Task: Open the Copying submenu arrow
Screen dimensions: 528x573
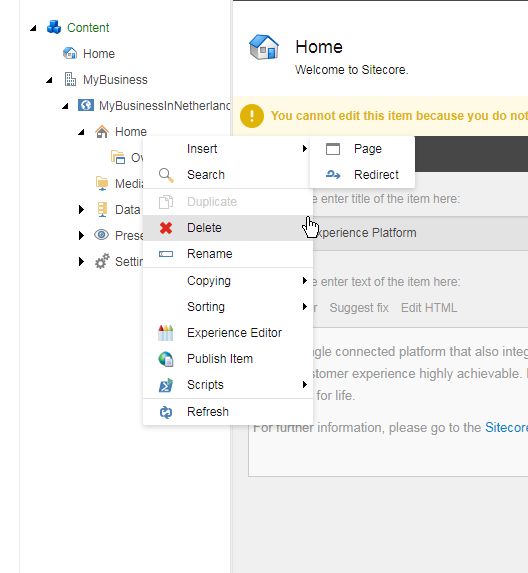Action: point(304,281)
